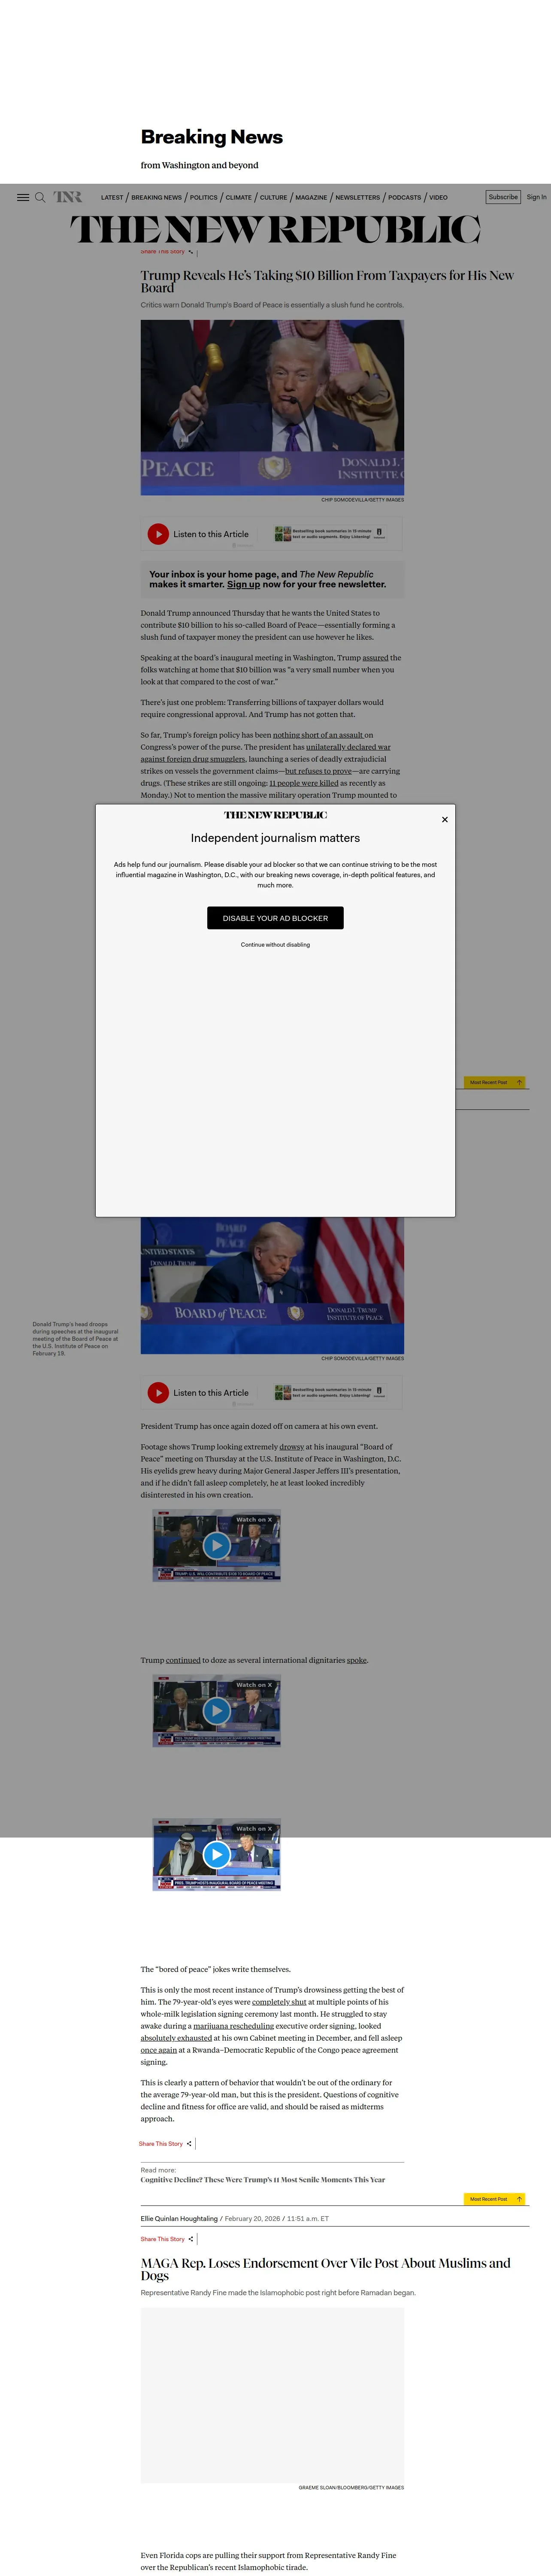
Task: Open Randy Fine article image placeholder
Action: click(272, 2395)
